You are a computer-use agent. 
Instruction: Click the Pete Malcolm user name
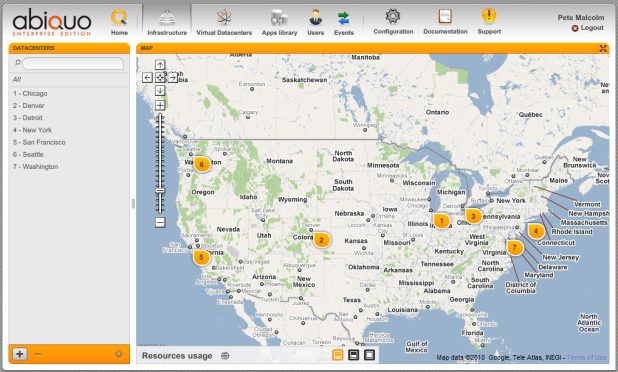tap(581, 17)
